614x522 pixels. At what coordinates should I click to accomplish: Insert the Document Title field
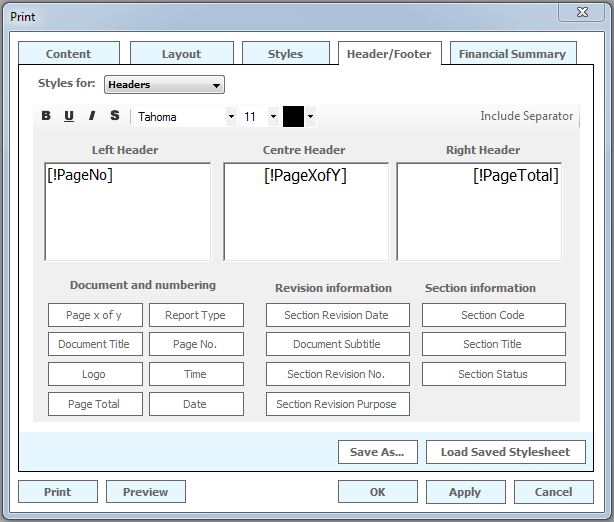(x=95, y=344)
